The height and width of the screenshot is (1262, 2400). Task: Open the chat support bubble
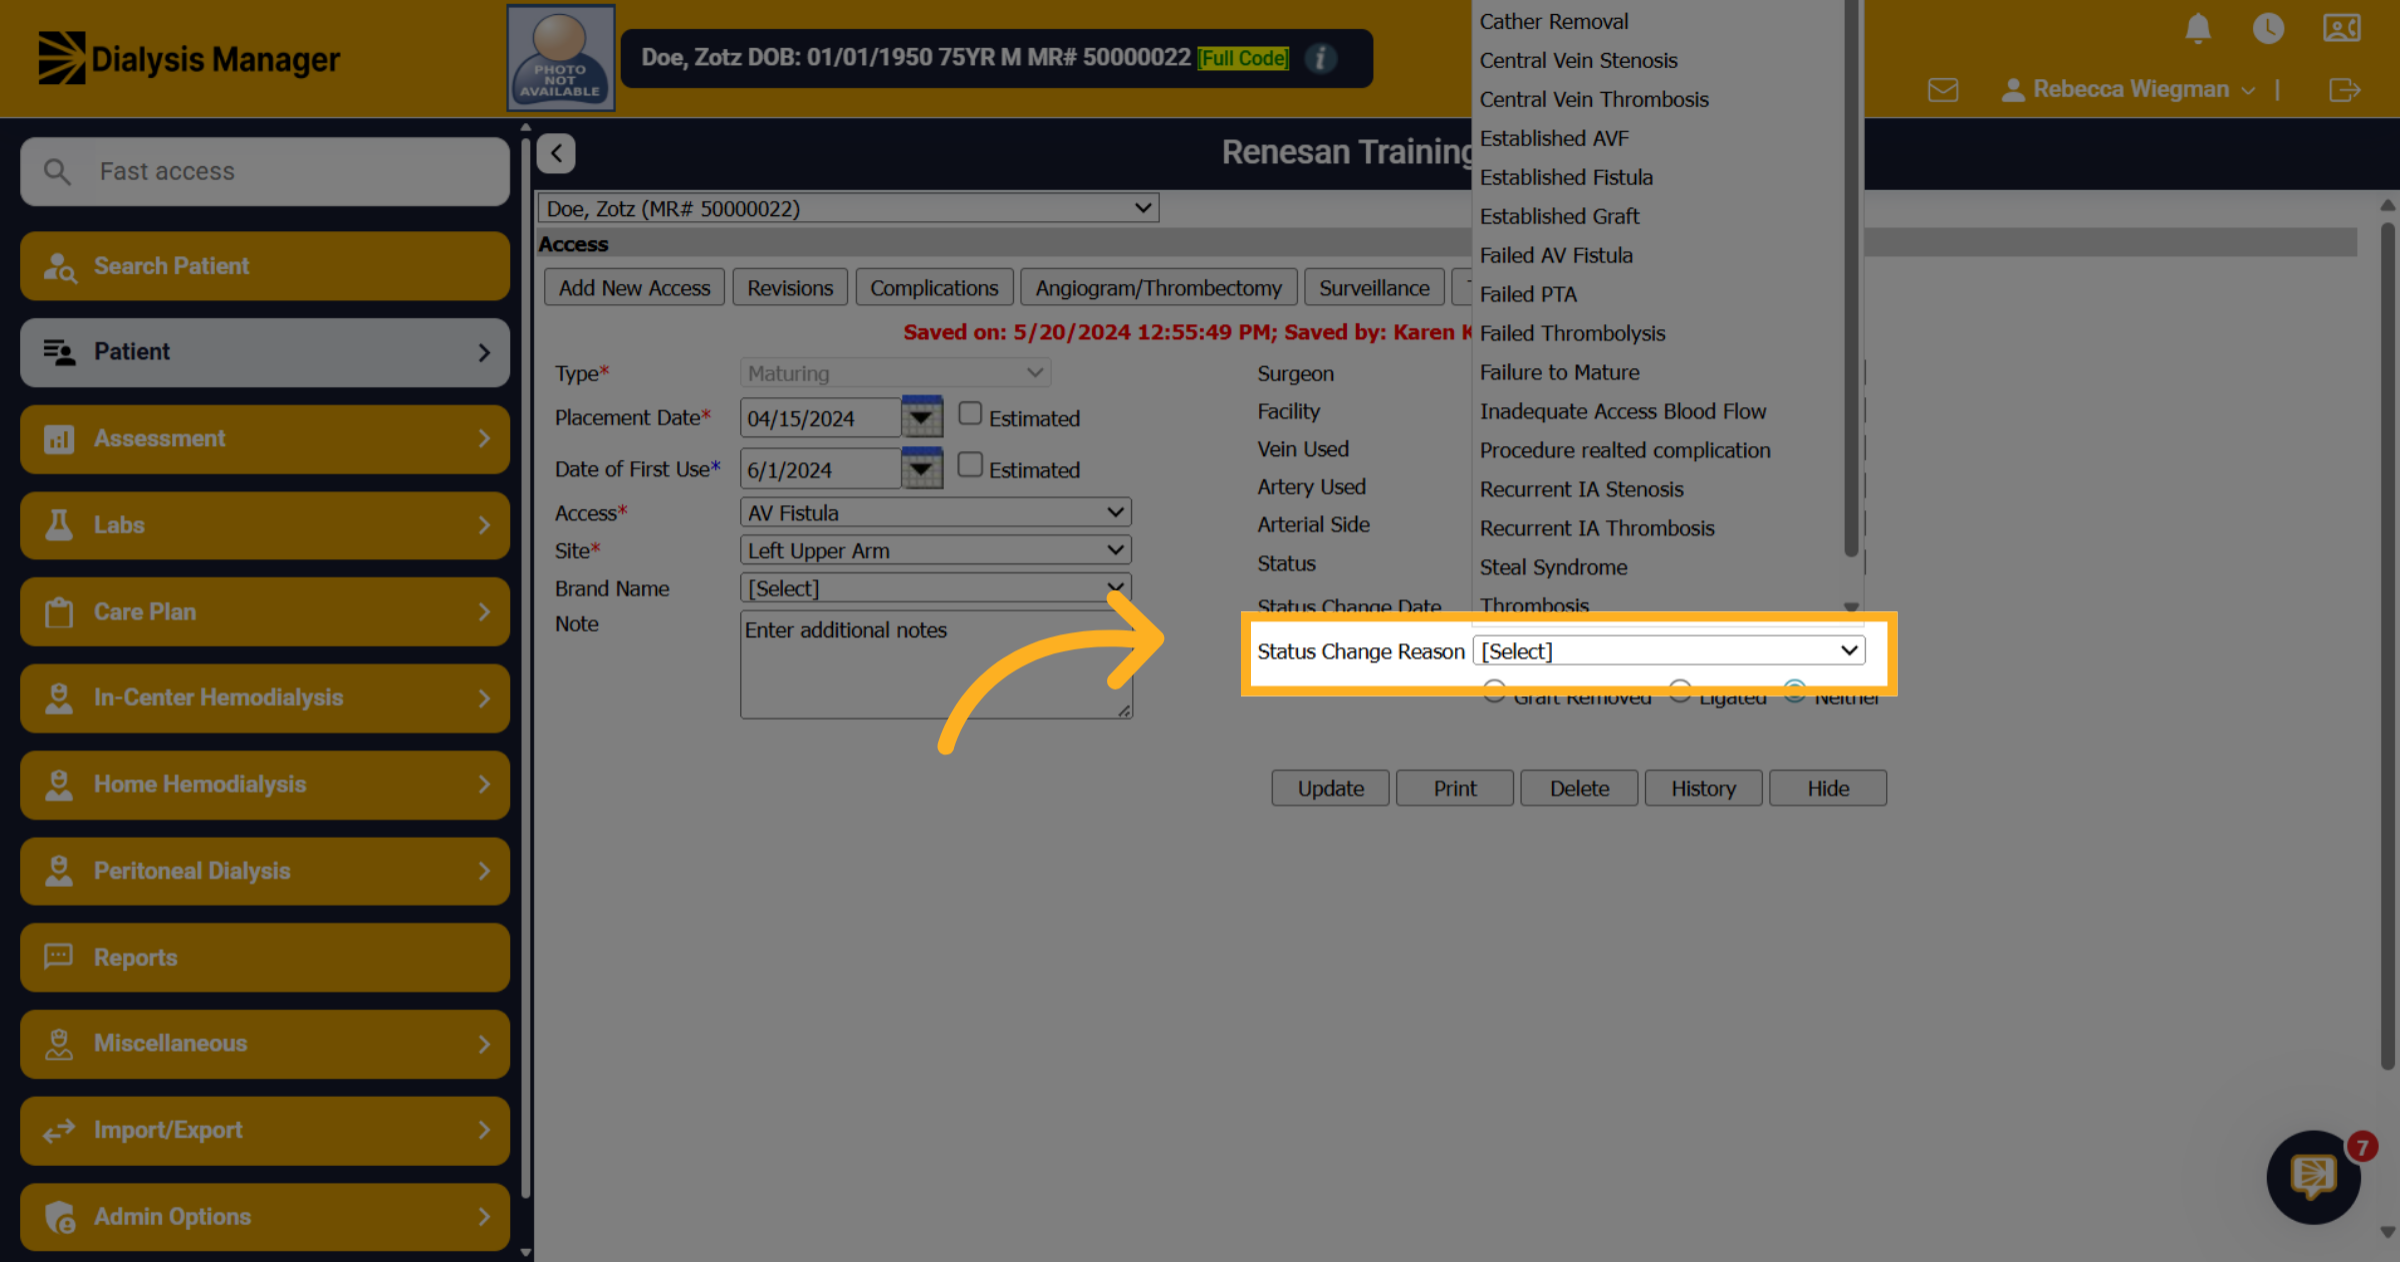tap(2313, 1178)
